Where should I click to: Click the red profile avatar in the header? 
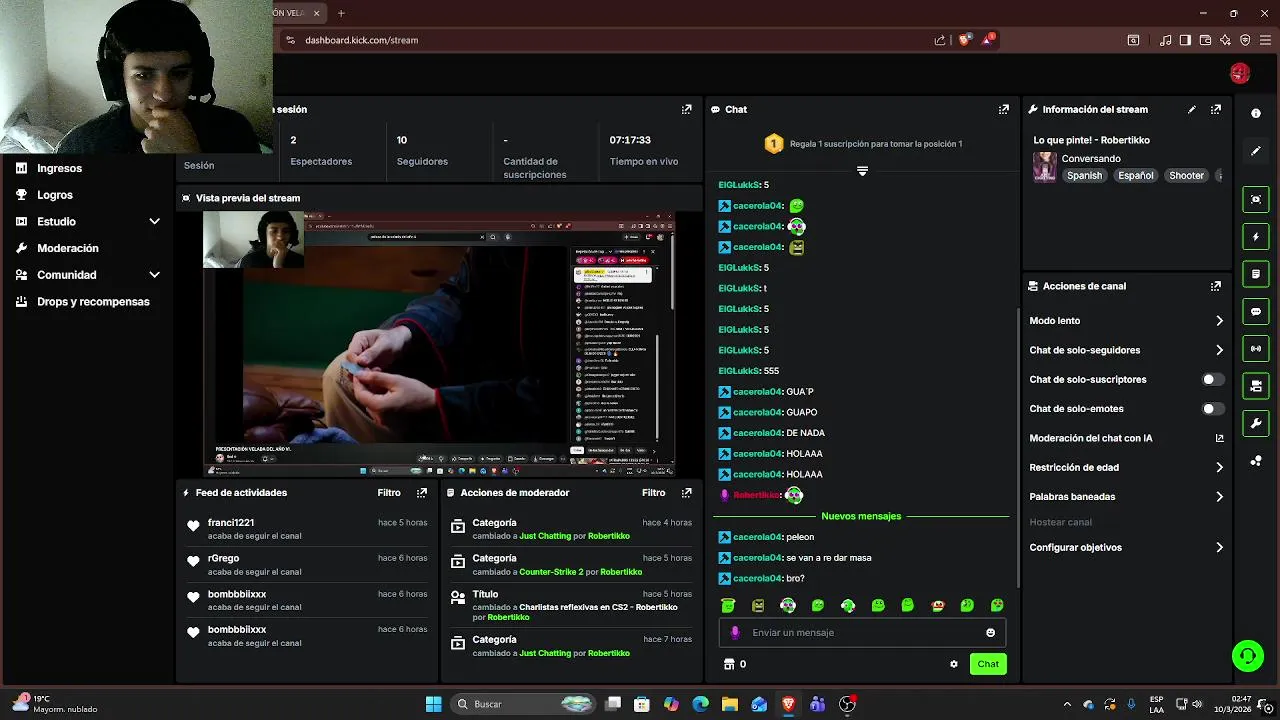click(x=1240, y=73)
